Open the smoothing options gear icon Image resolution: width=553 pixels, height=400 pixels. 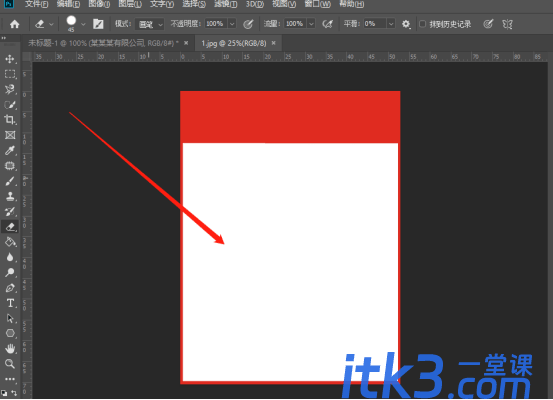tap(406, 24)
